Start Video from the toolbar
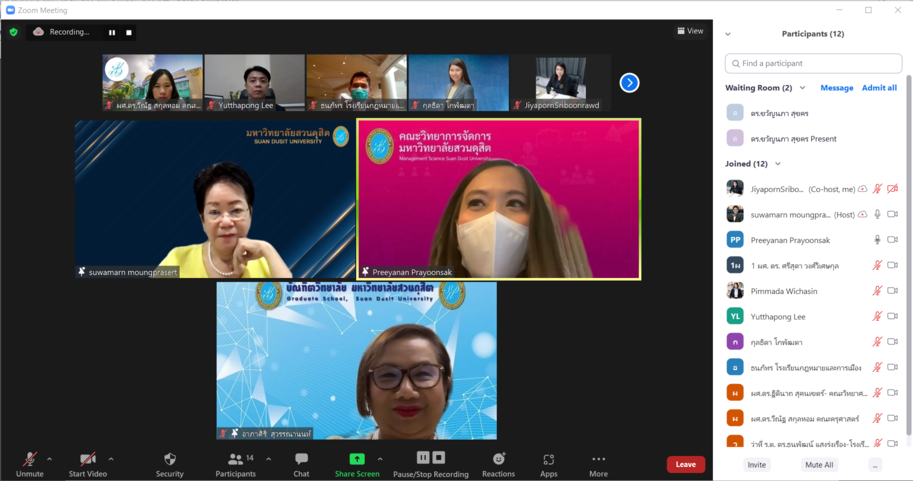This screenshot has height=481, width=913. pyautogui.click(x=89, y=463)
